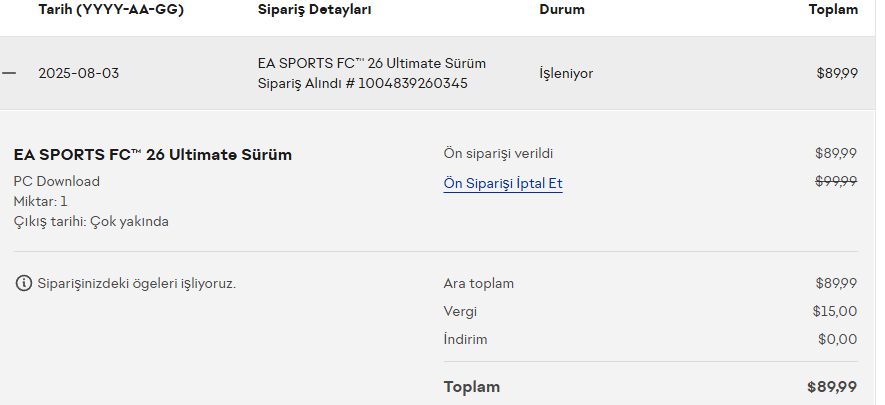Screen dimensions: 885x405
Task: Click the info icon beside processing message
Action: click(x=24, y=283)
